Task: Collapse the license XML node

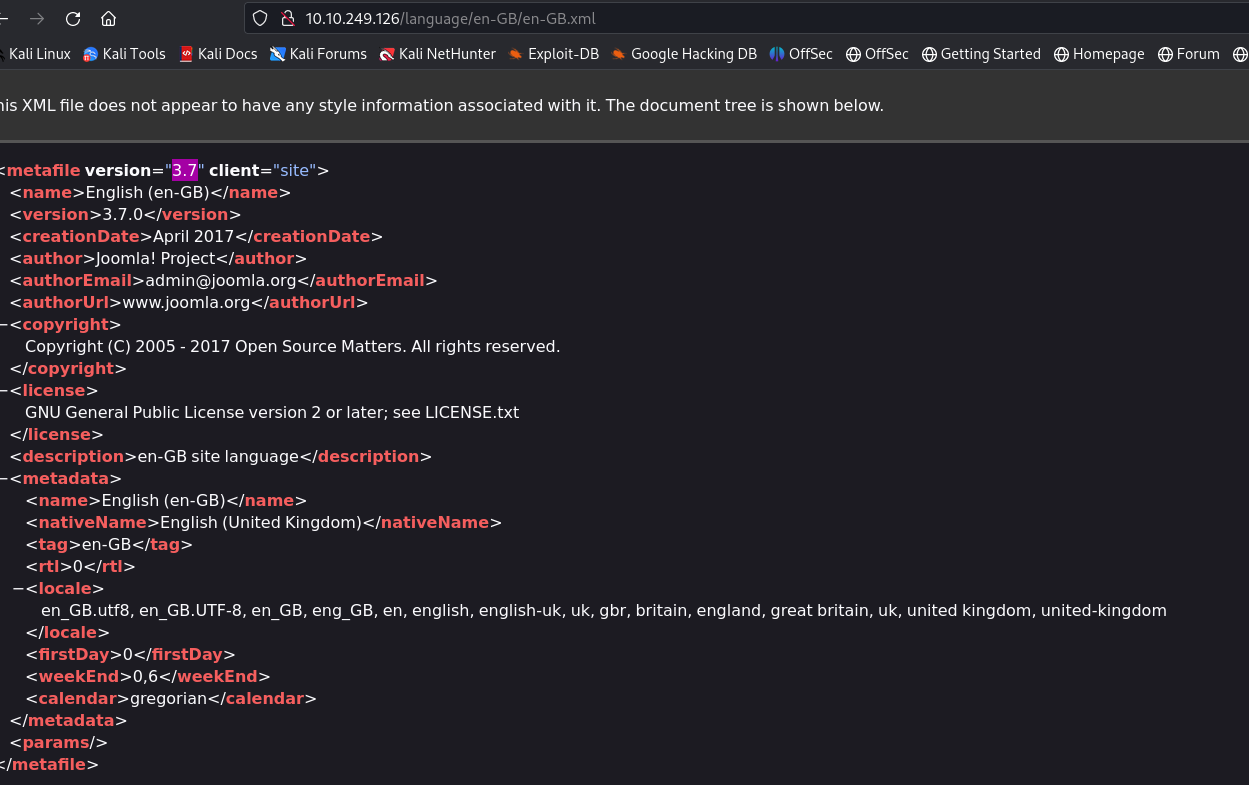Action: (x=3, y=391)
